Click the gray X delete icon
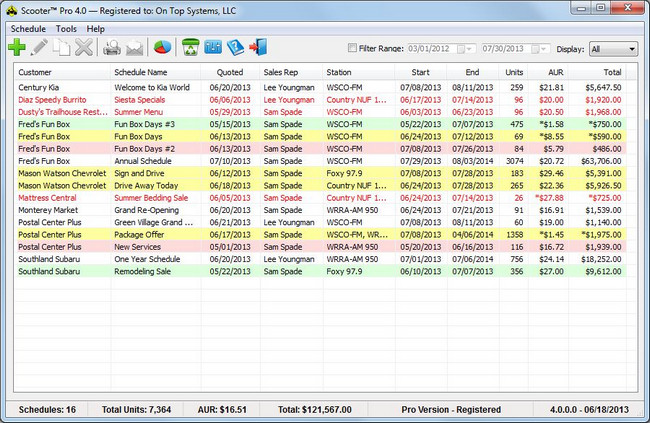 coord(84,47)
